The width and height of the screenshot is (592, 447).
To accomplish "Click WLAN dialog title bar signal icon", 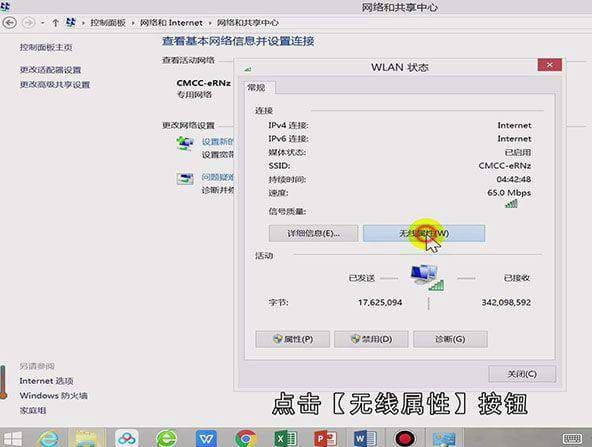I will tap(248, 69).
